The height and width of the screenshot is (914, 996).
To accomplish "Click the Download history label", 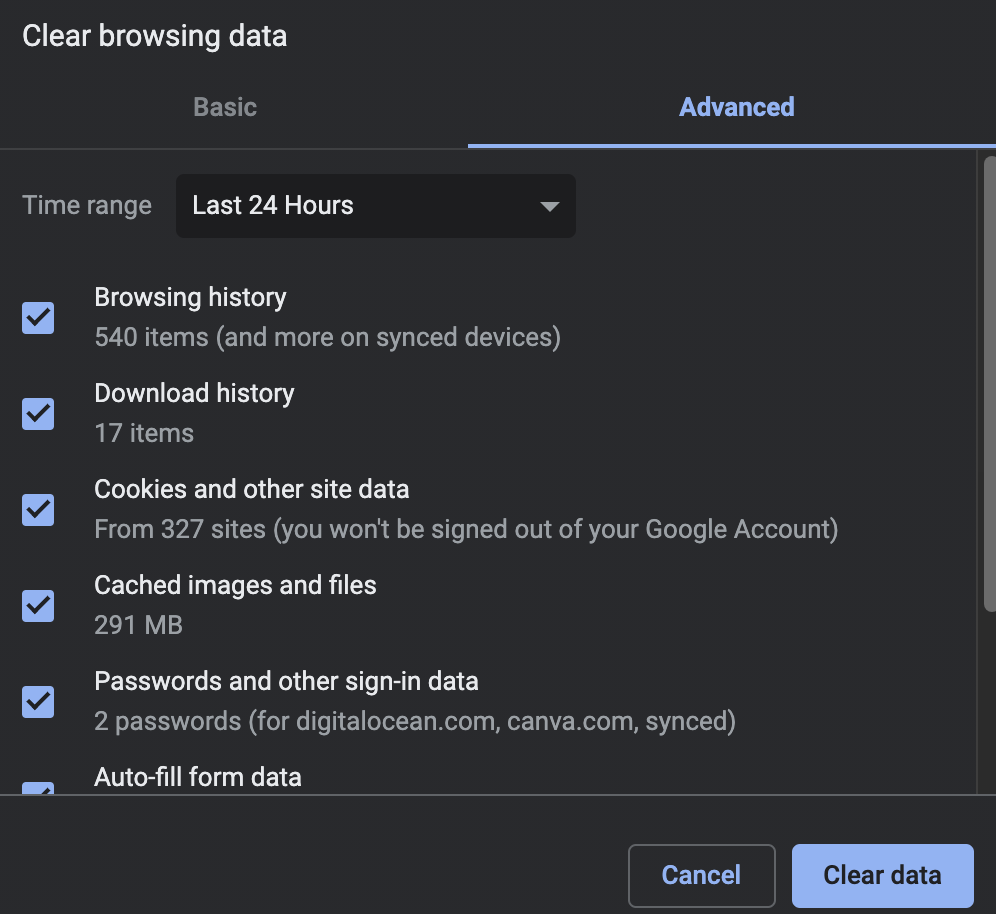I will point(194,393).
